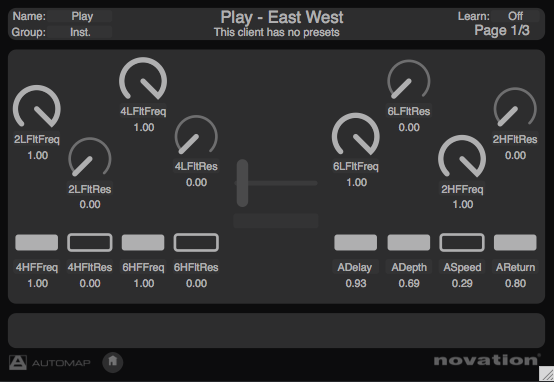
Task: Click the 6HFltRes label text
Action: [x=196, y=268]
